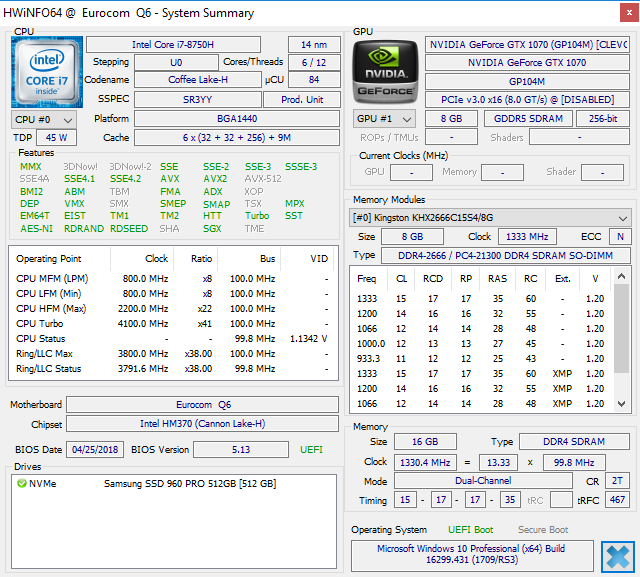Screen dimensions: 640x577
Task: Click the green NVMe drive status icon
Action: click(22, 484)
